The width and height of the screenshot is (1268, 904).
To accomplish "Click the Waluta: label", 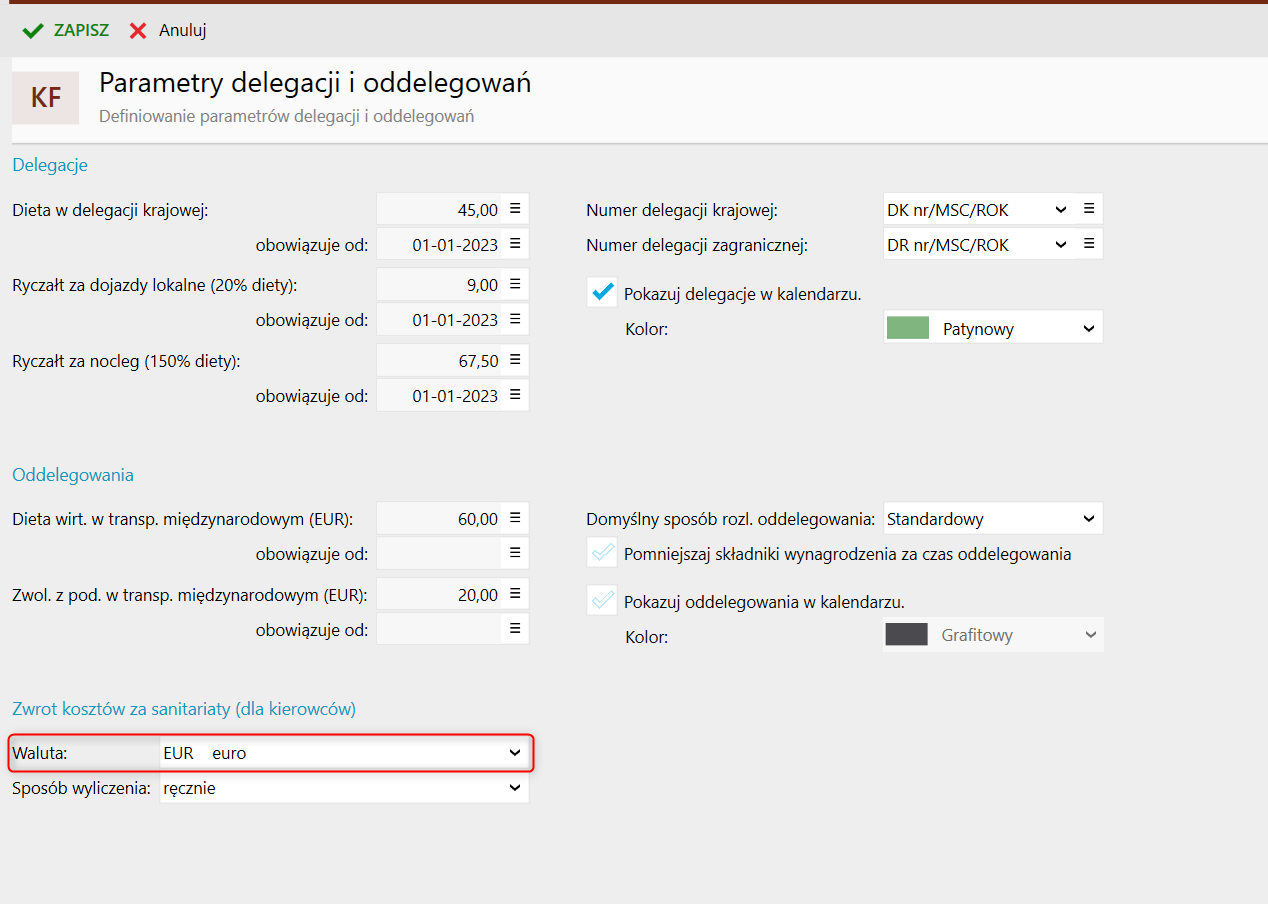I will 40,753.
